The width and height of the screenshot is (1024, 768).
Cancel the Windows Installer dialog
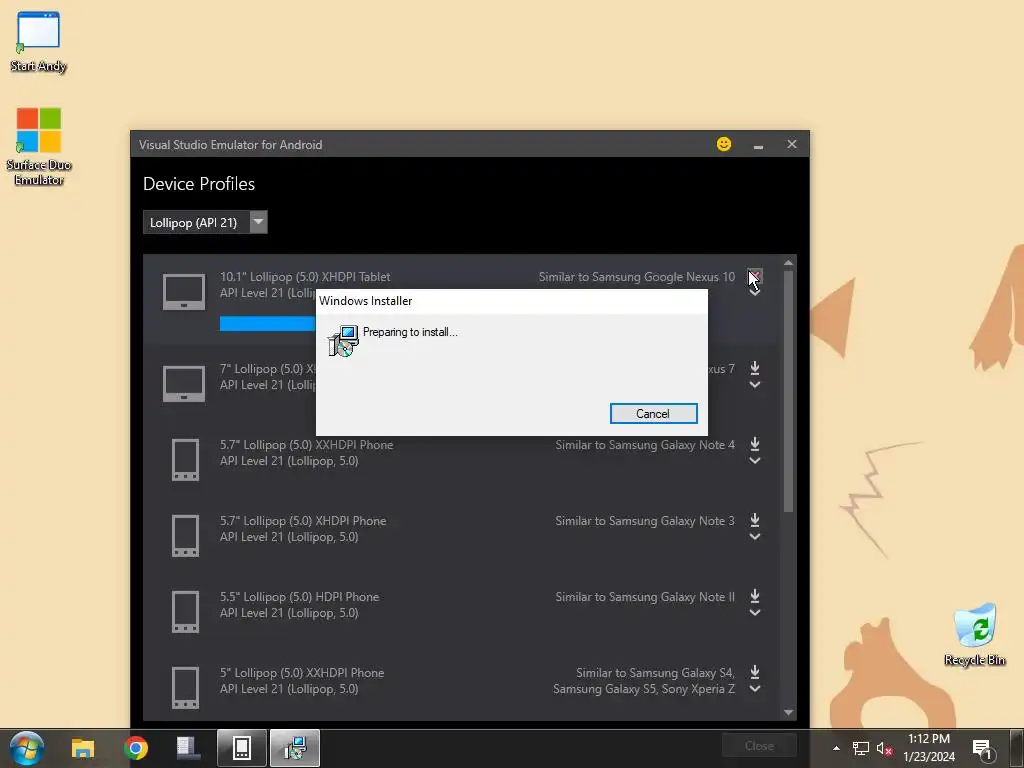tap(653, 413)
